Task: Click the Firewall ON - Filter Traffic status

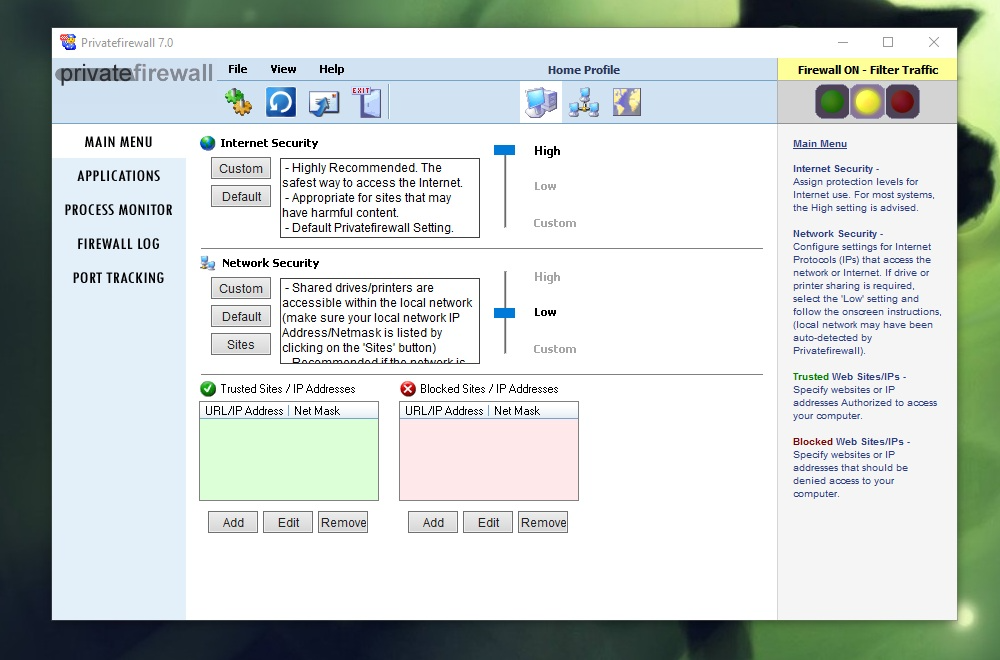Action: coord(867,70)
